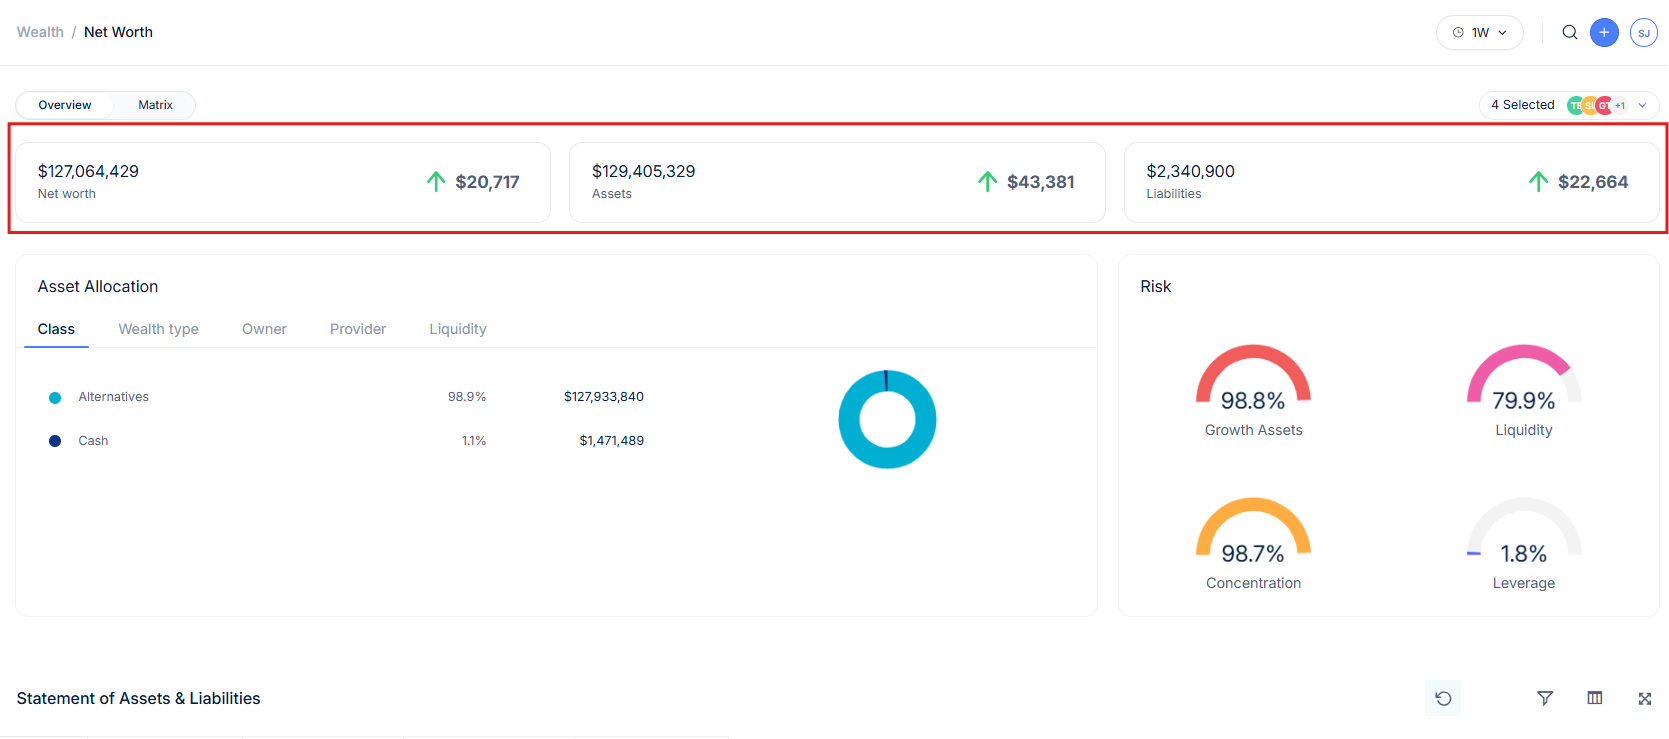Click the columns layout icon
Viewport: 1669px width, 739px height.
pos(1595,698)
